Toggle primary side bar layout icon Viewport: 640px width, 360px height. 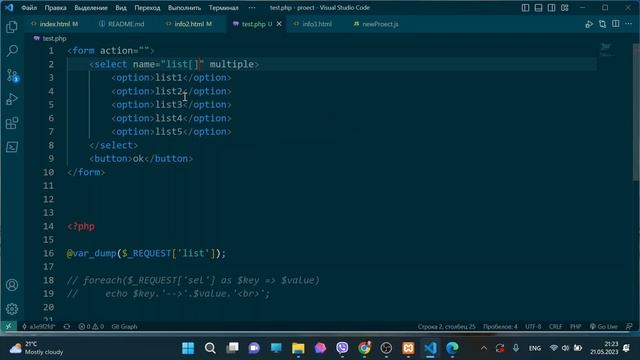point(525,8)
